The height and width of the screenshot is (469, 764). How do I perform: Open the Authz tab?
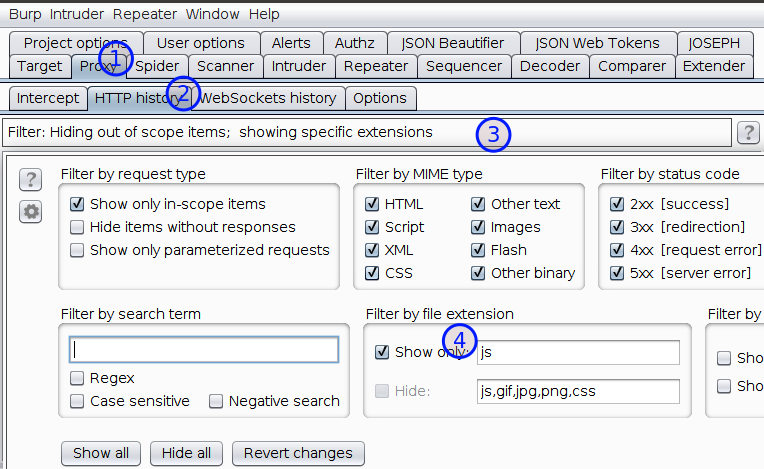click(355, 43)
